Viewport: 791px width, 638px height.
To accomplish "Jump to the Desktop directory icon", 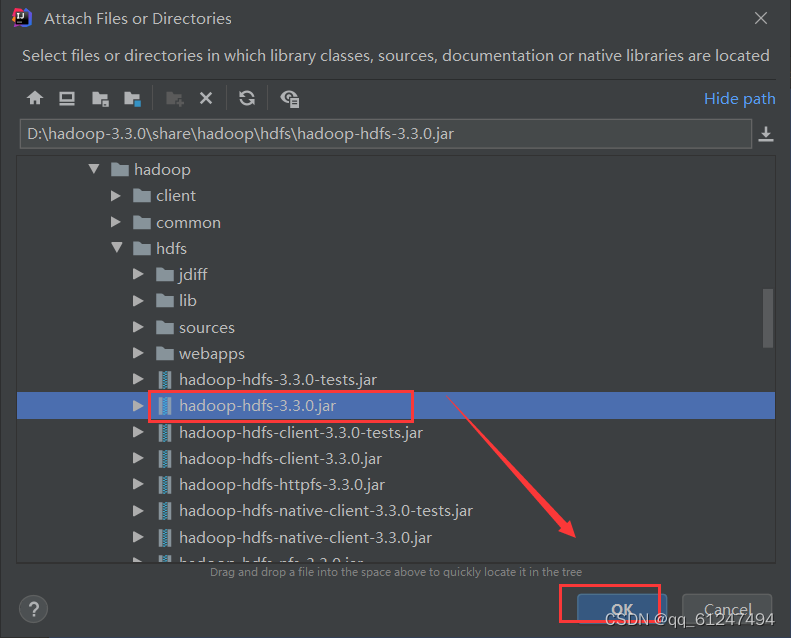I will tap(67, 98).
